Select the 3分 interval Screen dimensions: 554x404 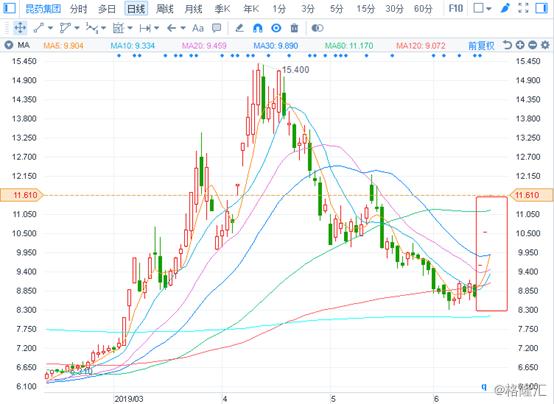[308, 8]
